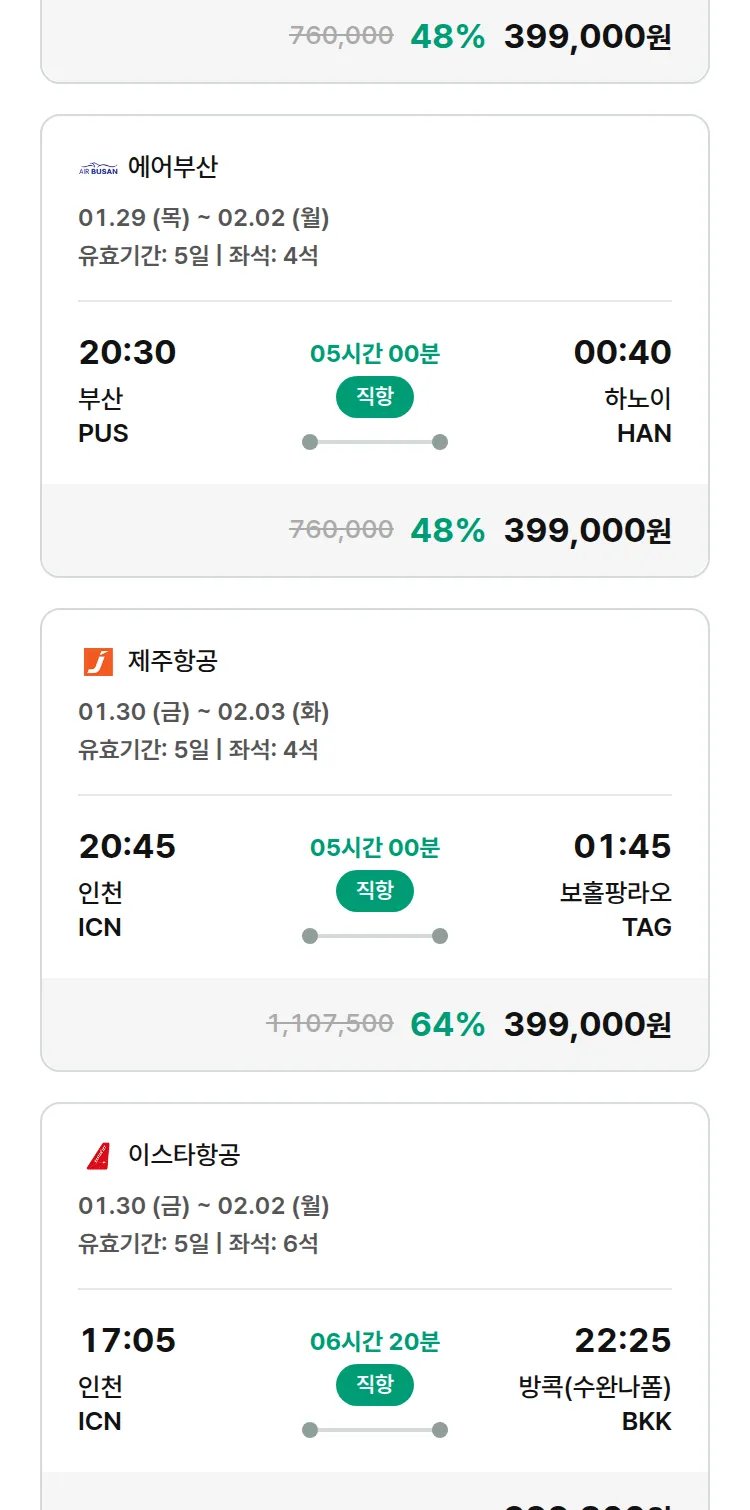Click the 399,000원 price on 보홀팡라오 flight
The image size is (750, 1510).
(x=587, y=1024)
